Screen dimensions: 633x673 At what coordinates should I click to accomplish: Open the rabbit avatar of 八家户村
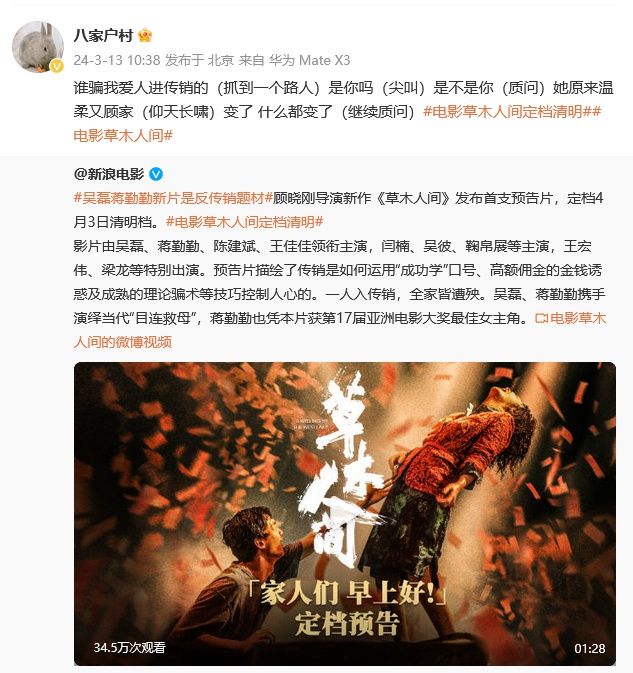[x=38, y=47]
